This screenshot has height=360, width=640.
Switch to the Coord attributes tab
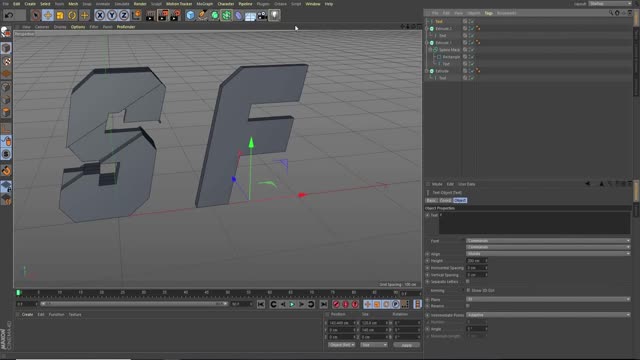[445, 200]
